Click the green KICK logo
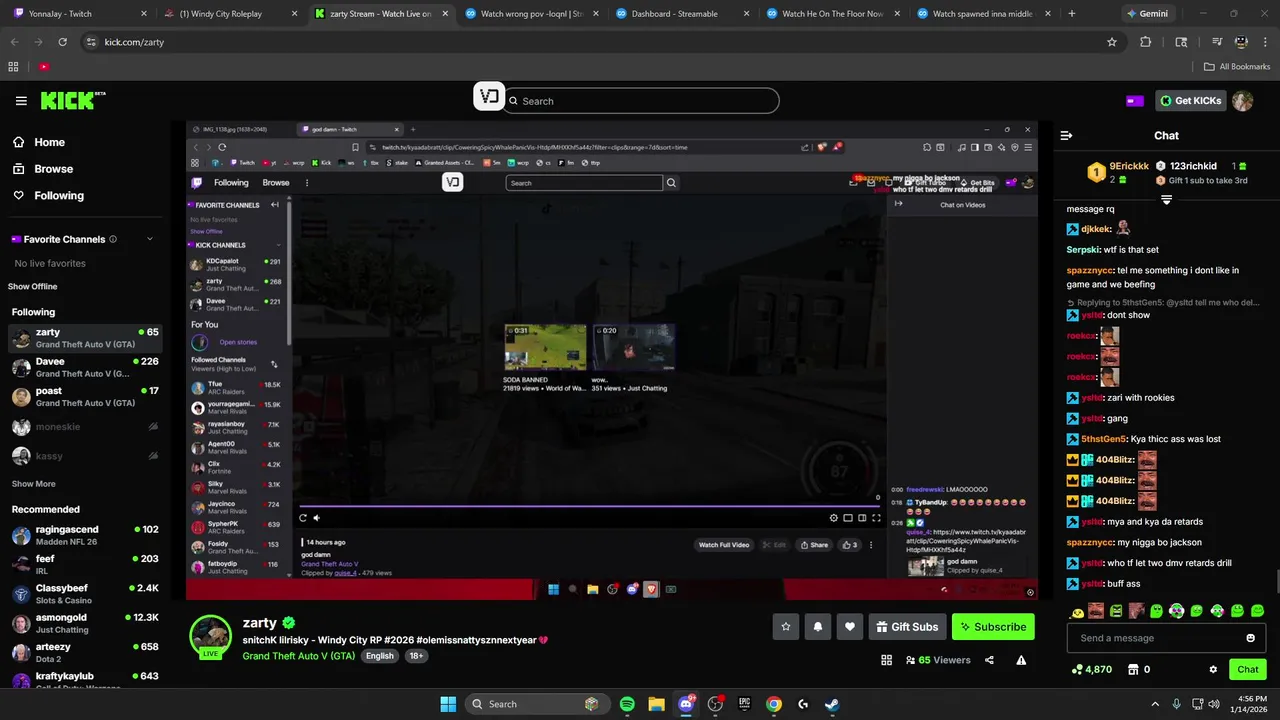Image resolution: width=1280 pixels, height=720 pixels. (72, 100)
